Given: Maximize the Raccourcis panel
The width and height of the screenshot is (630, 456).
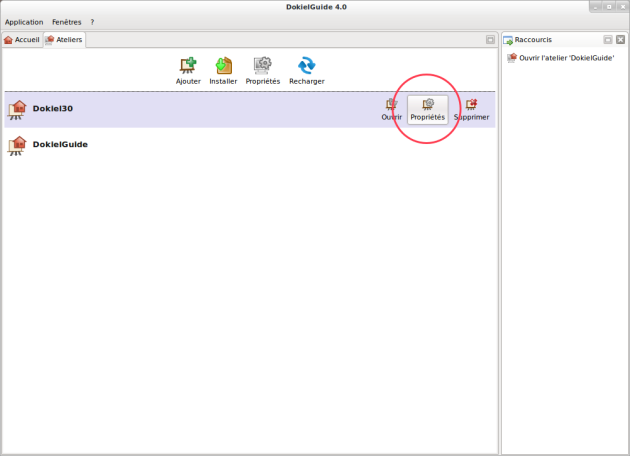Looking at the screenshot, I should click(x=607, y=40).
